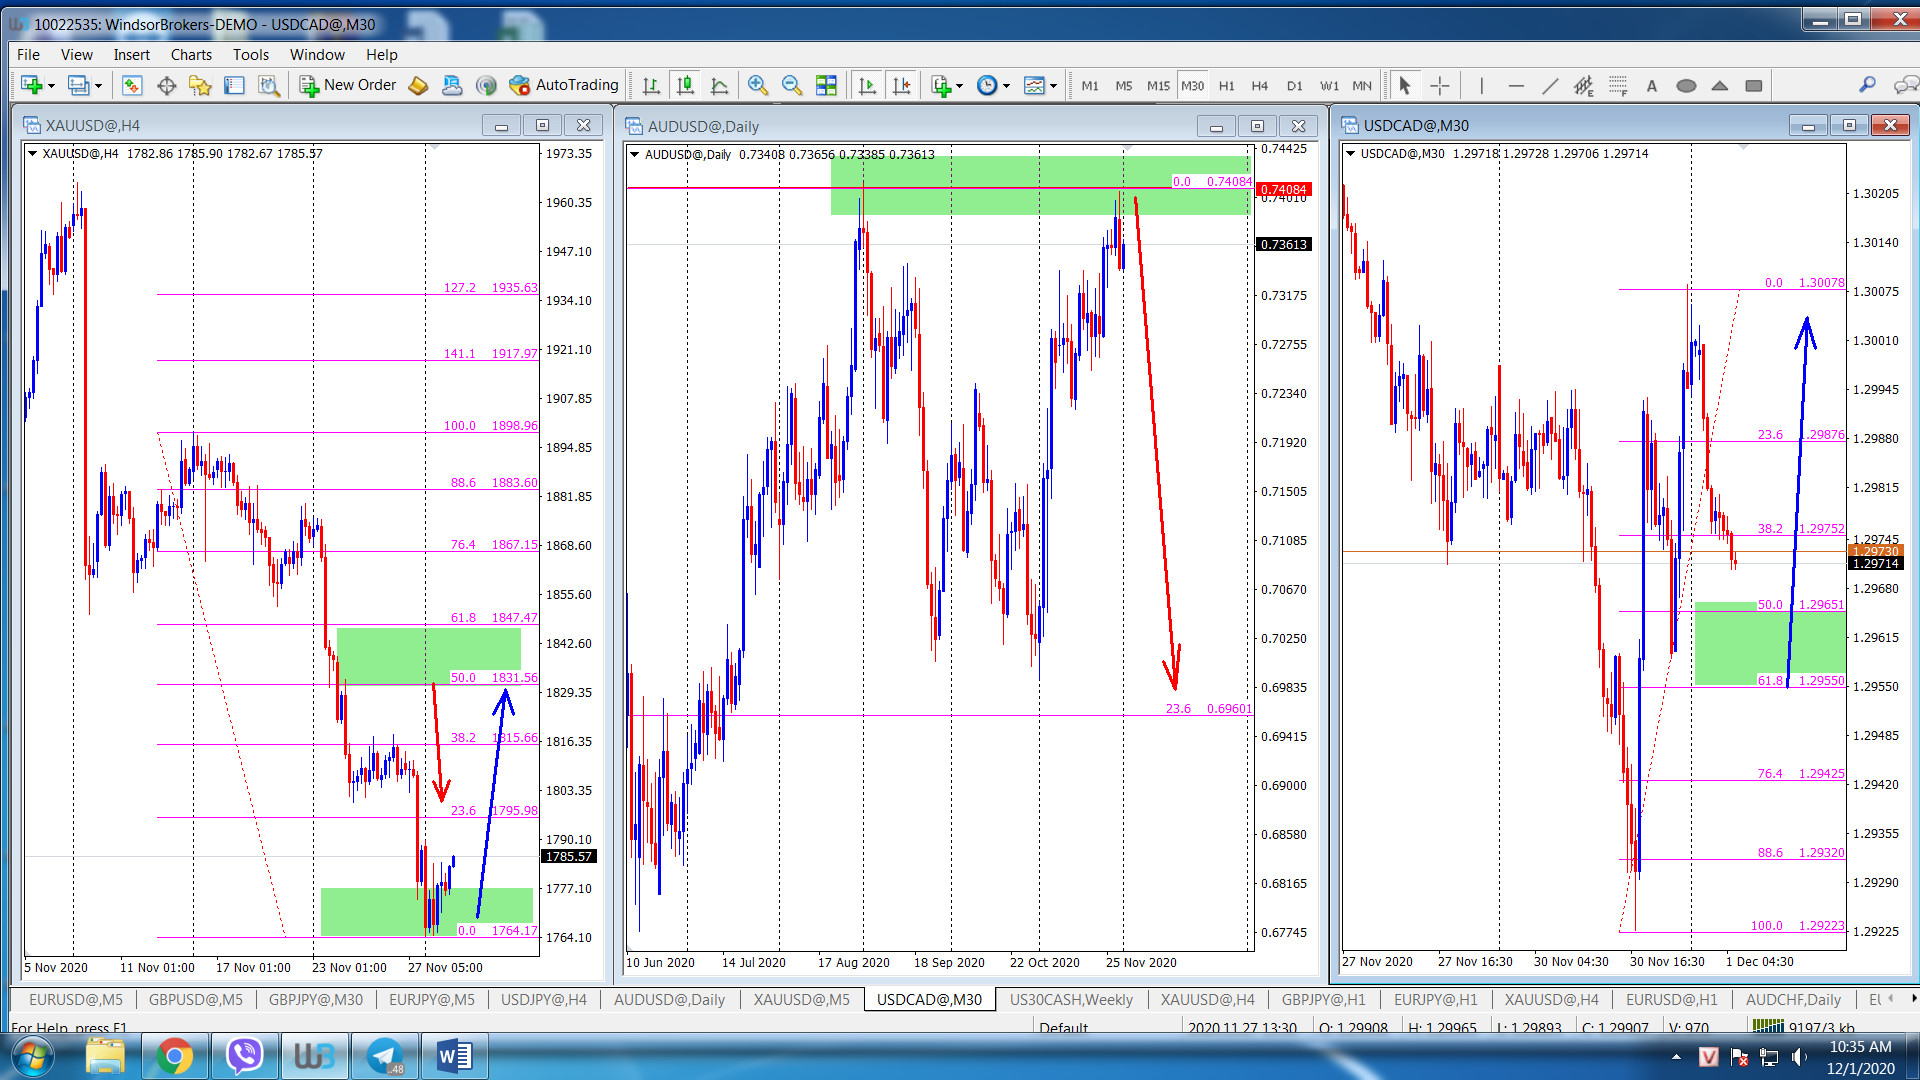Open the Navigator favorites folder icon

pos(200,86)
